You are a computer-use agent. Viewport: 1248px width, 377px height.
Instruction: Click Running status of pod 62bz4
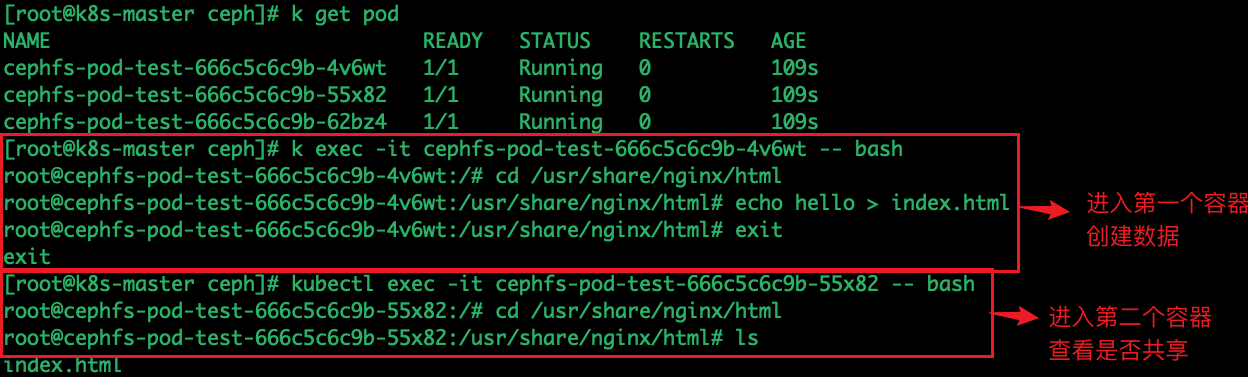tap(561, 122)
